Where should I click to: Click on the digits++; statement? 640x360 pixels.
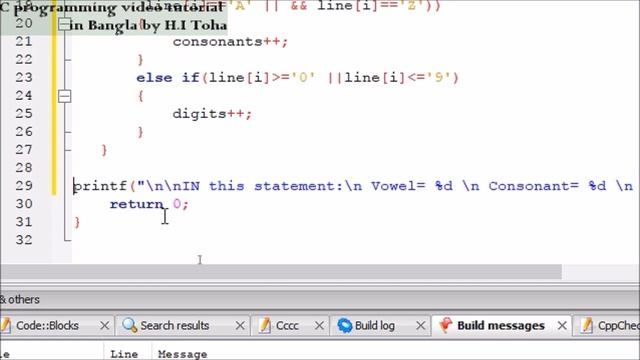coord(212,113)
